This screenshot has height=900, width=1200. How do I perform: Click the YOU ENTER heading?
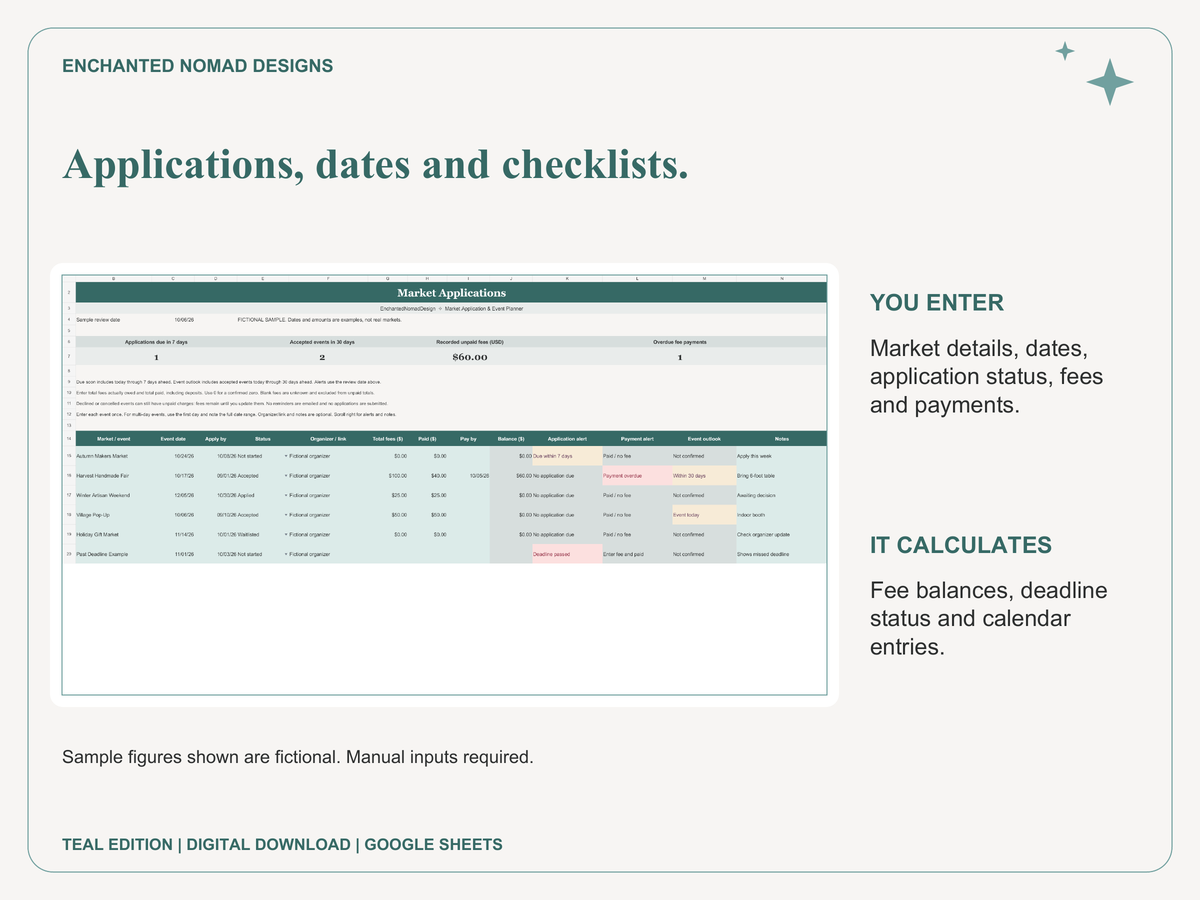click(x=937, y=303)
